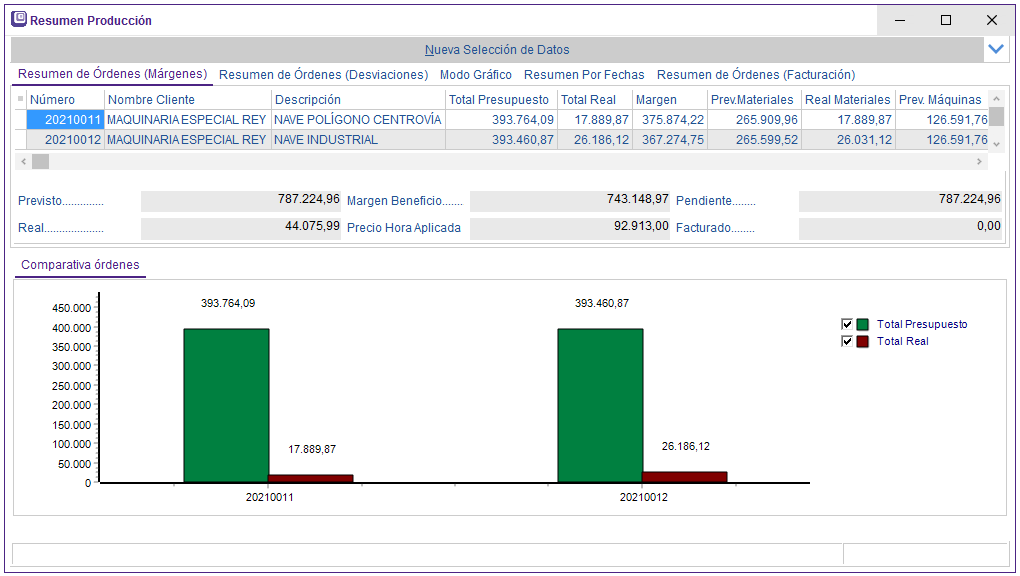
Task: Toggle the Total Real legend checkbox
Action: click(x=847, y=341)
